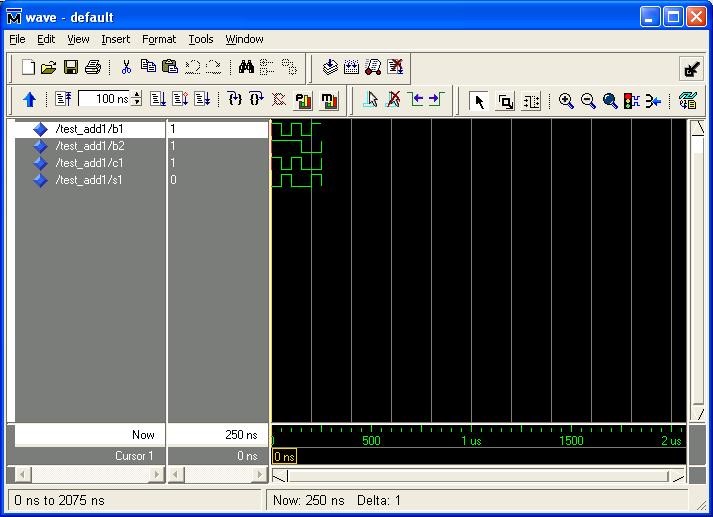Activate the Zoom mode tool

(506, 101)
